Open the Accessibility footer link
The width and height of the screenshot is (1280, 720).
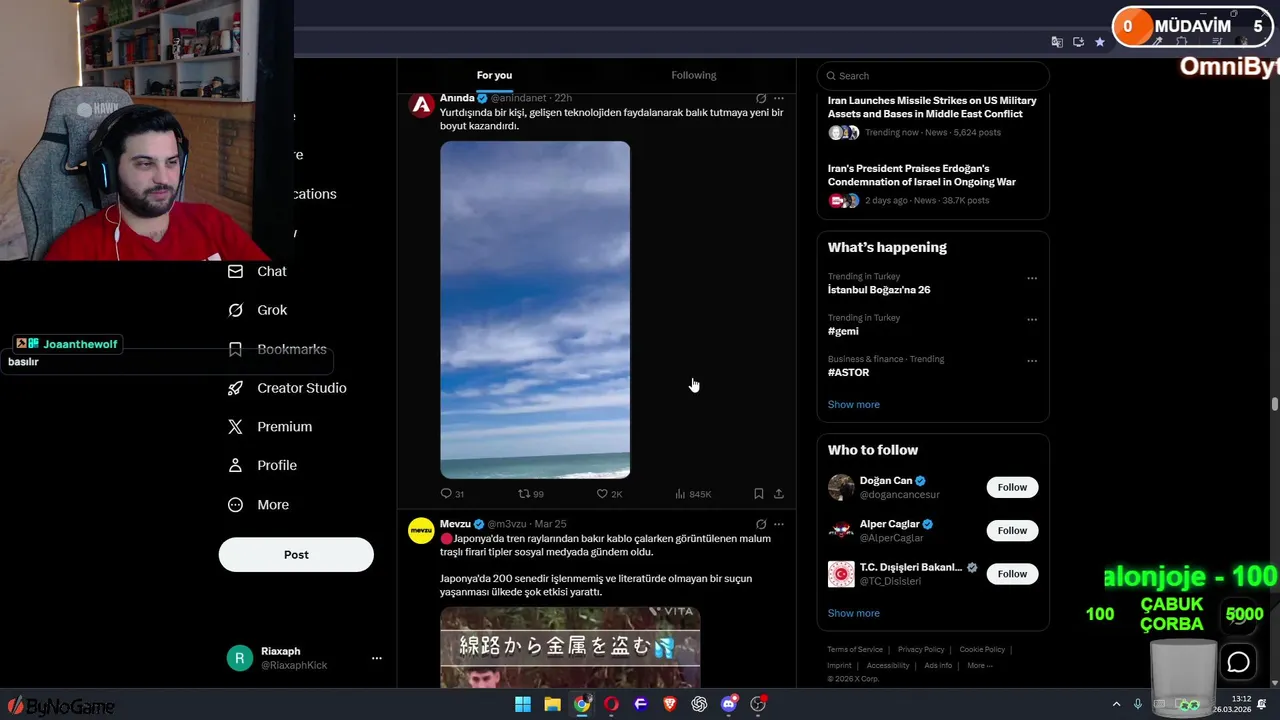pyautogui.click(x=888, y=665)
